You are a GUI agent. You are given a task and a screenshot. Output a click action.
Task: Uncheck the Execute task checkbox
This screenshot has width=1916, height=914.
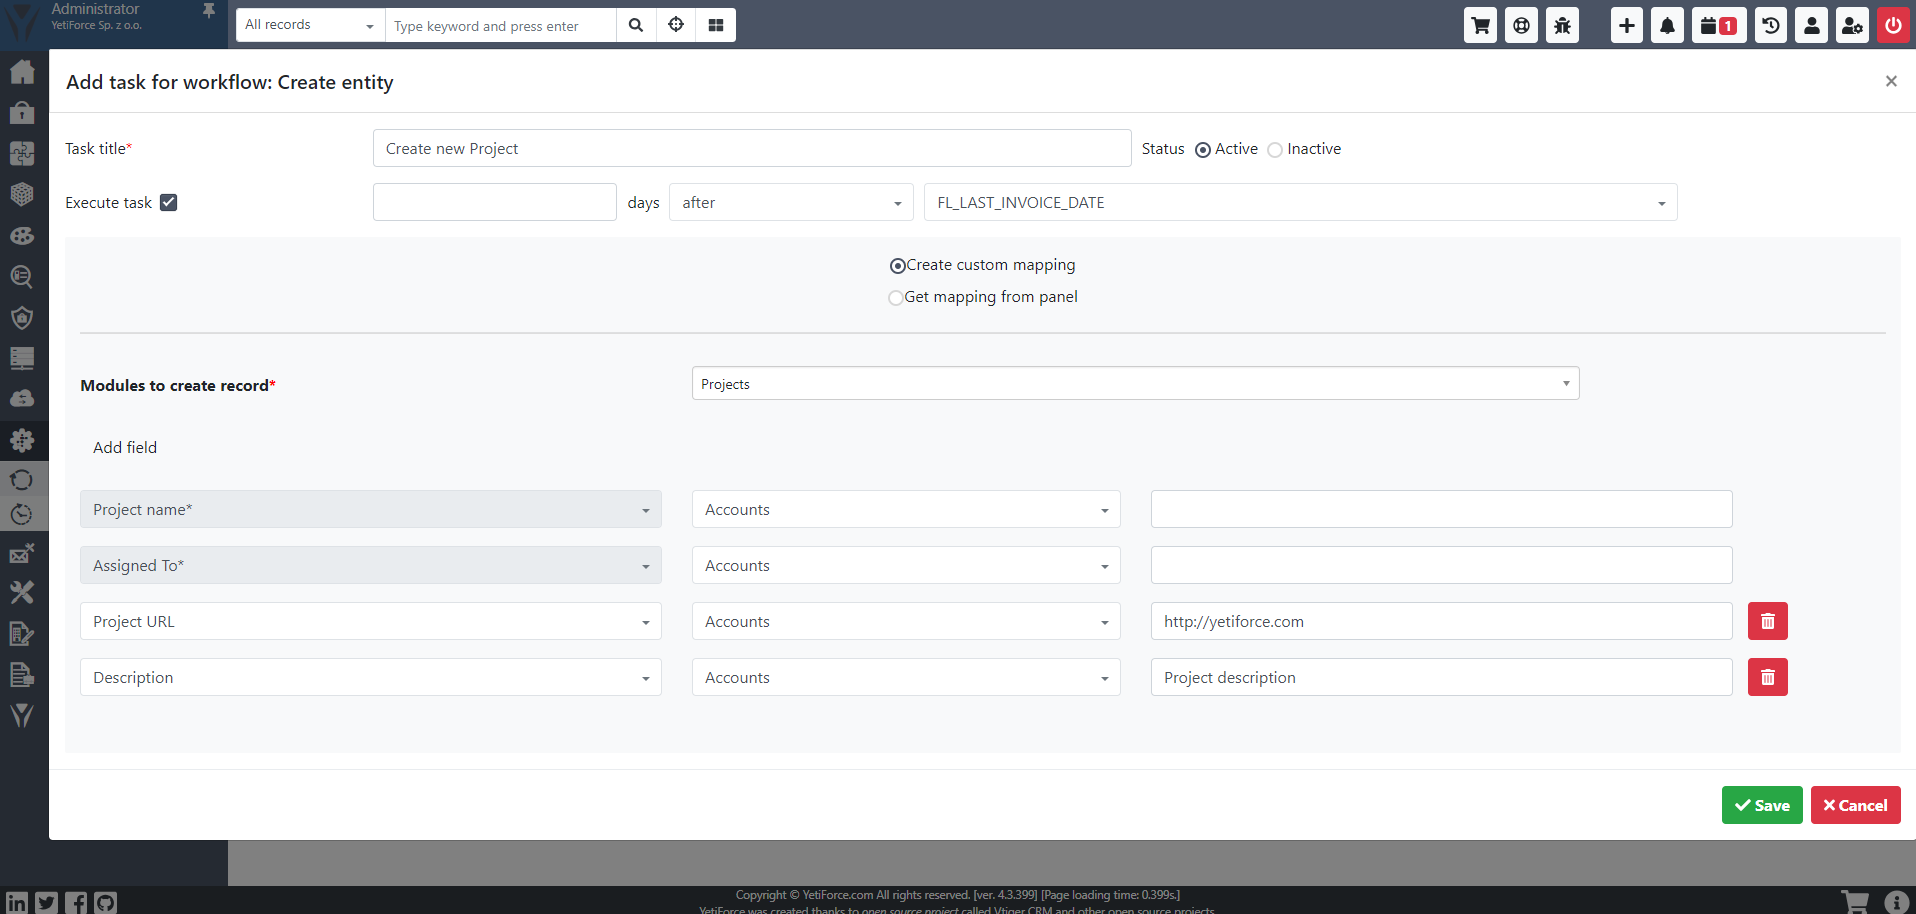[x=168, y=201]
